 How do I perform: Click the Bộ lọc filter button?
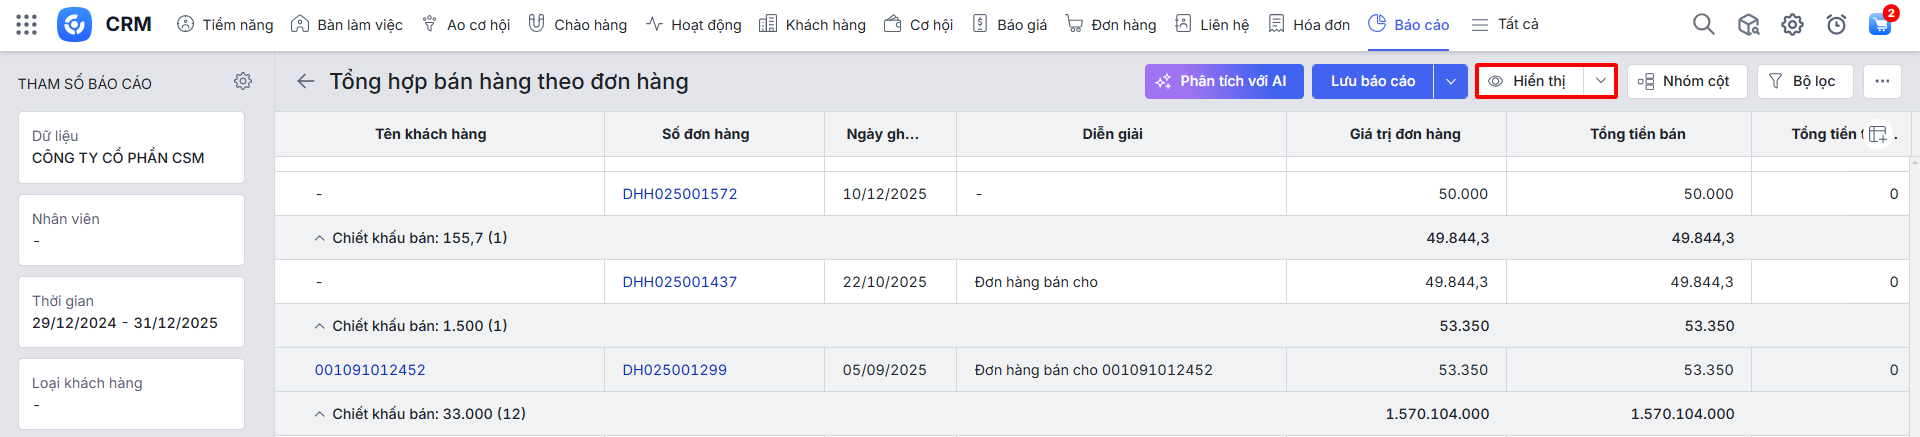(1803, 81)
